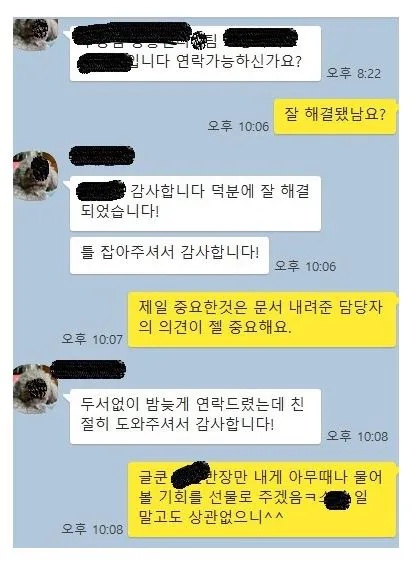Viewport: 413px width, 562px height.
Task: Select the 틀 잡아주셔서 감사합니다! bubble
Action: coord(169,255)
